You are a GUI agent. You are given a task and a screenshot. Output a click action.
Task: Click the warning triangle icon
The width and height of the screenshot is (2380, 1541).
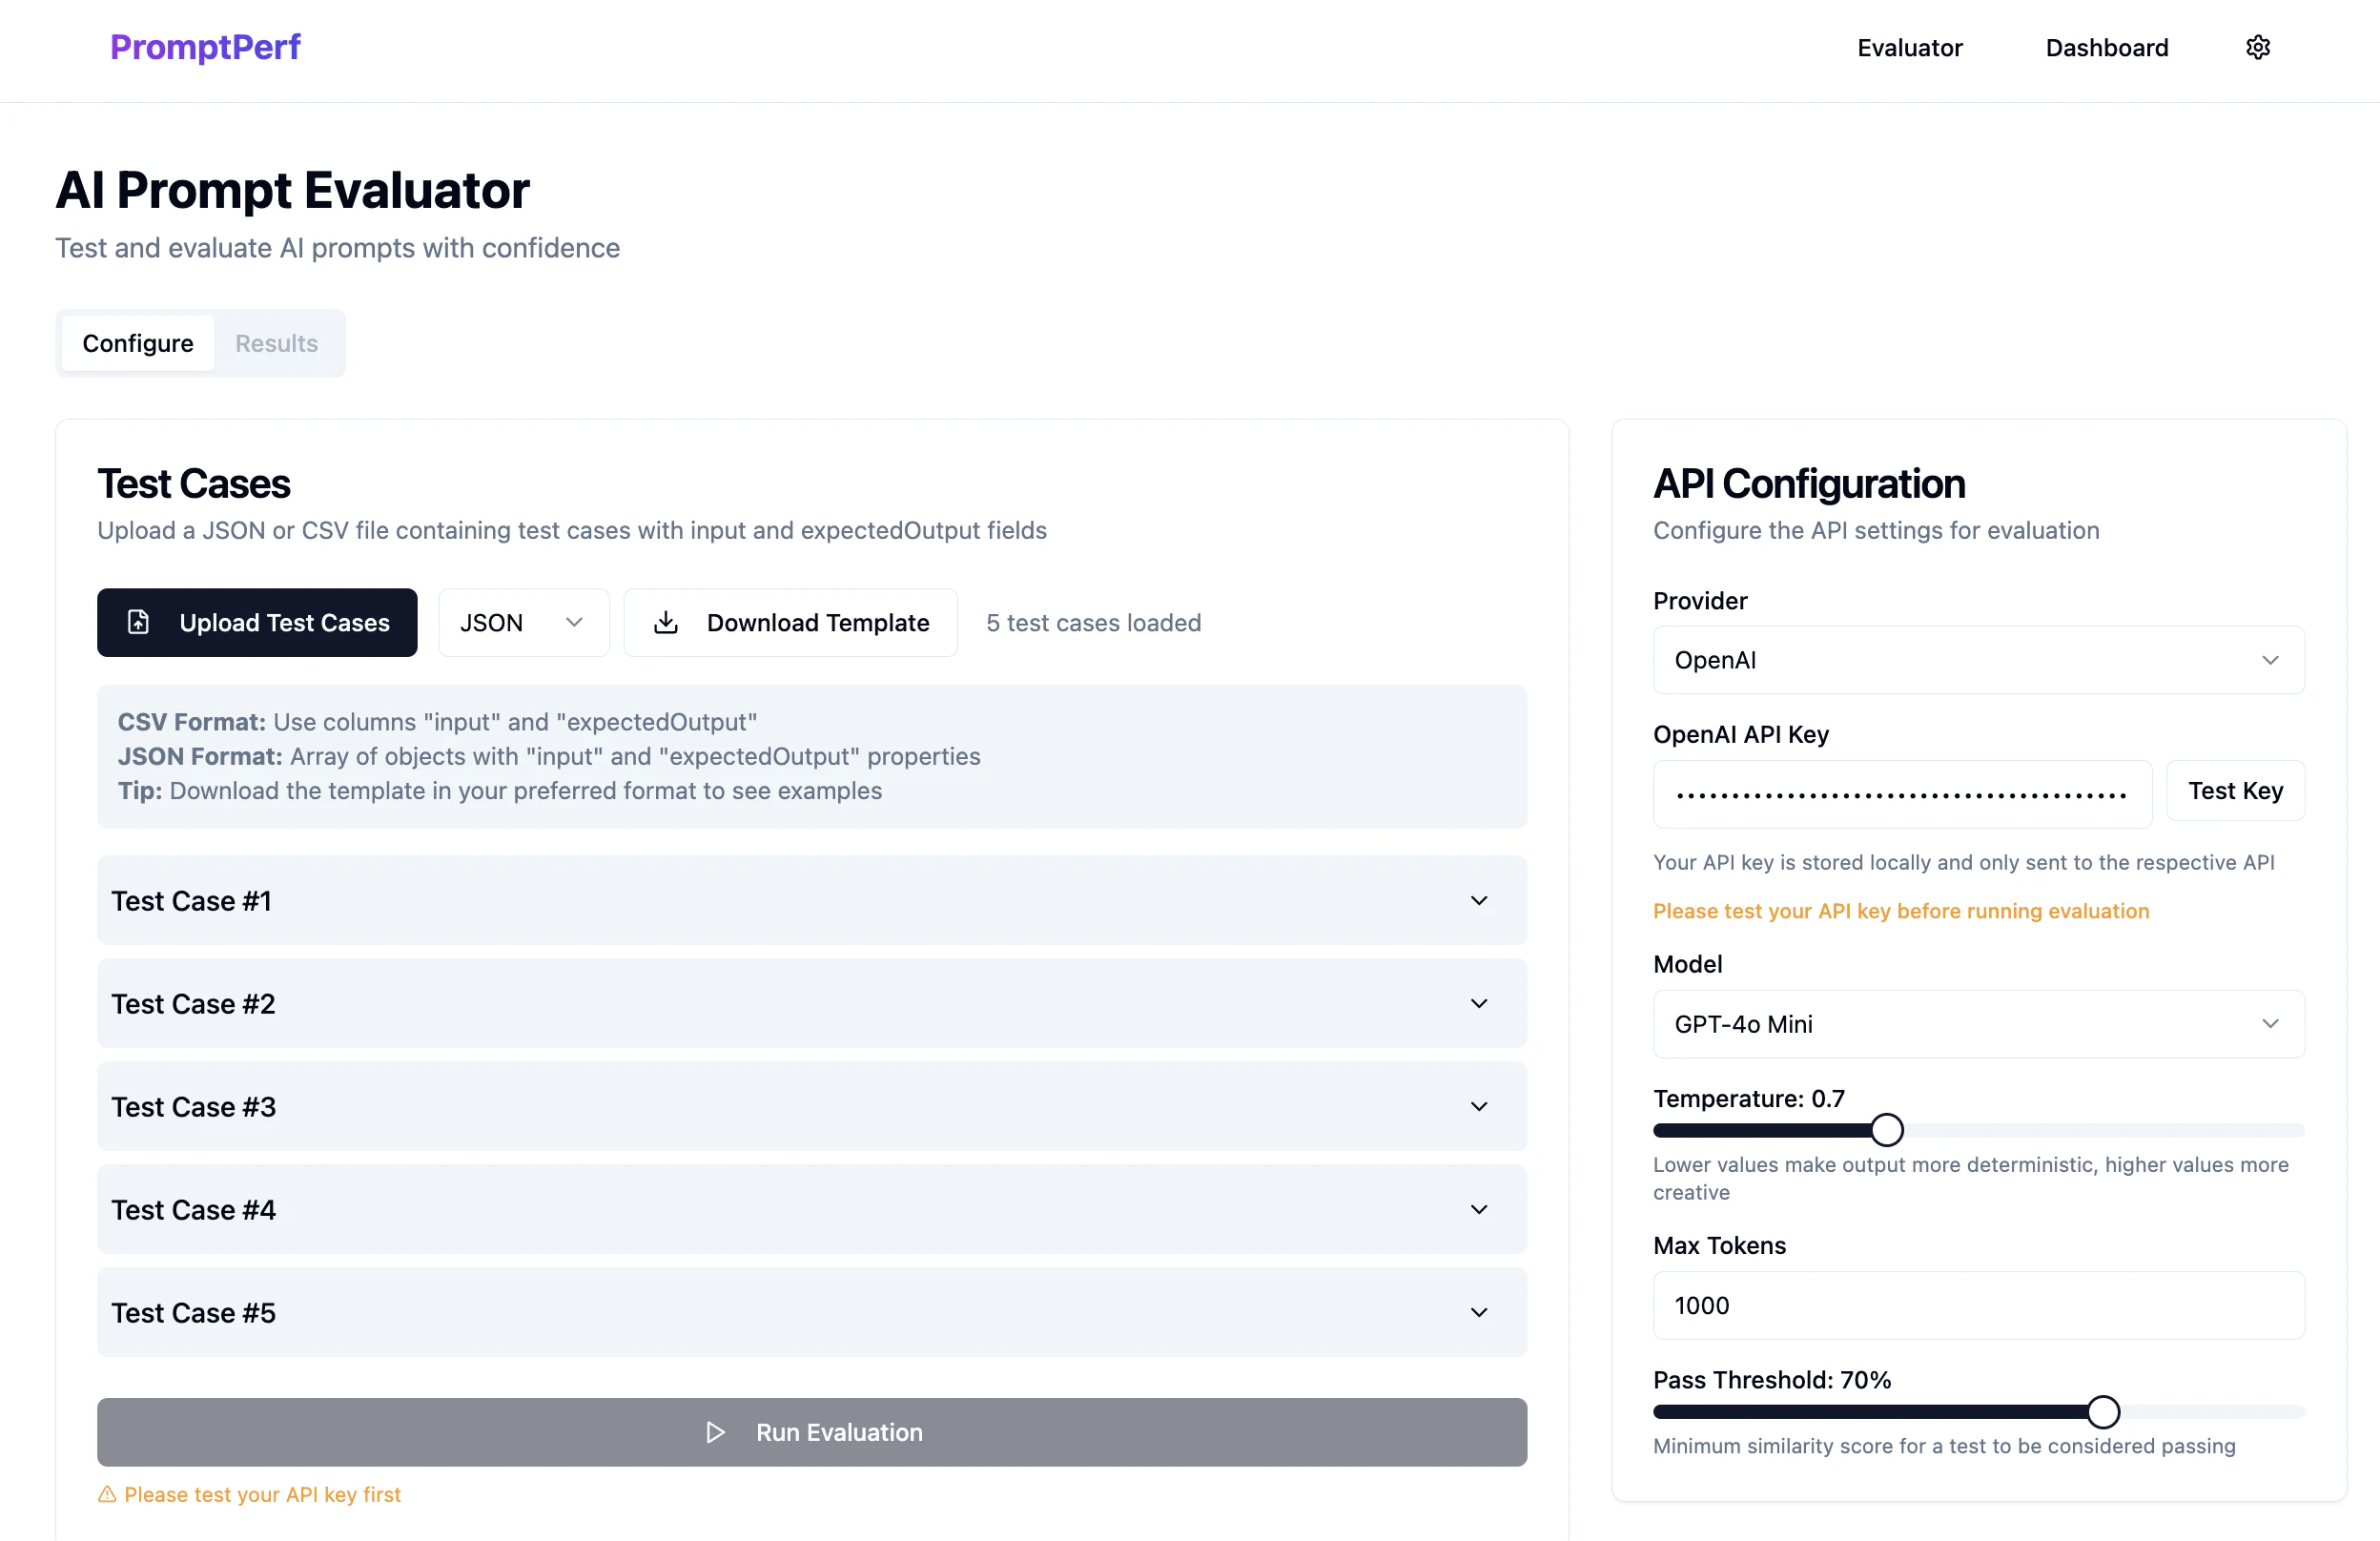(x=107, y=1494)
